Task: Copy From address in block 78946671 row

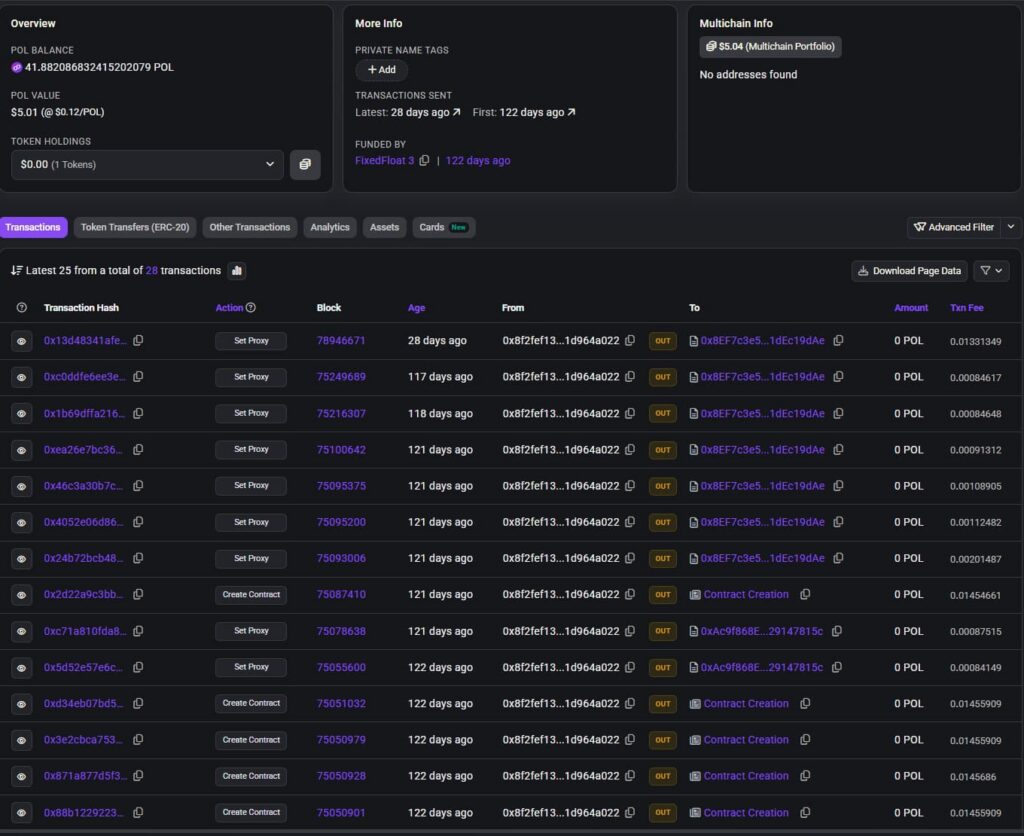Action: point(630,340)
